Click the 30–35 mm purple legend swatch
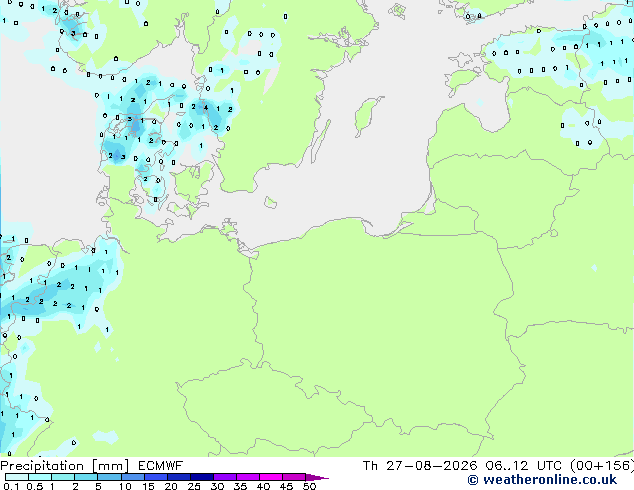 [225, 477]
